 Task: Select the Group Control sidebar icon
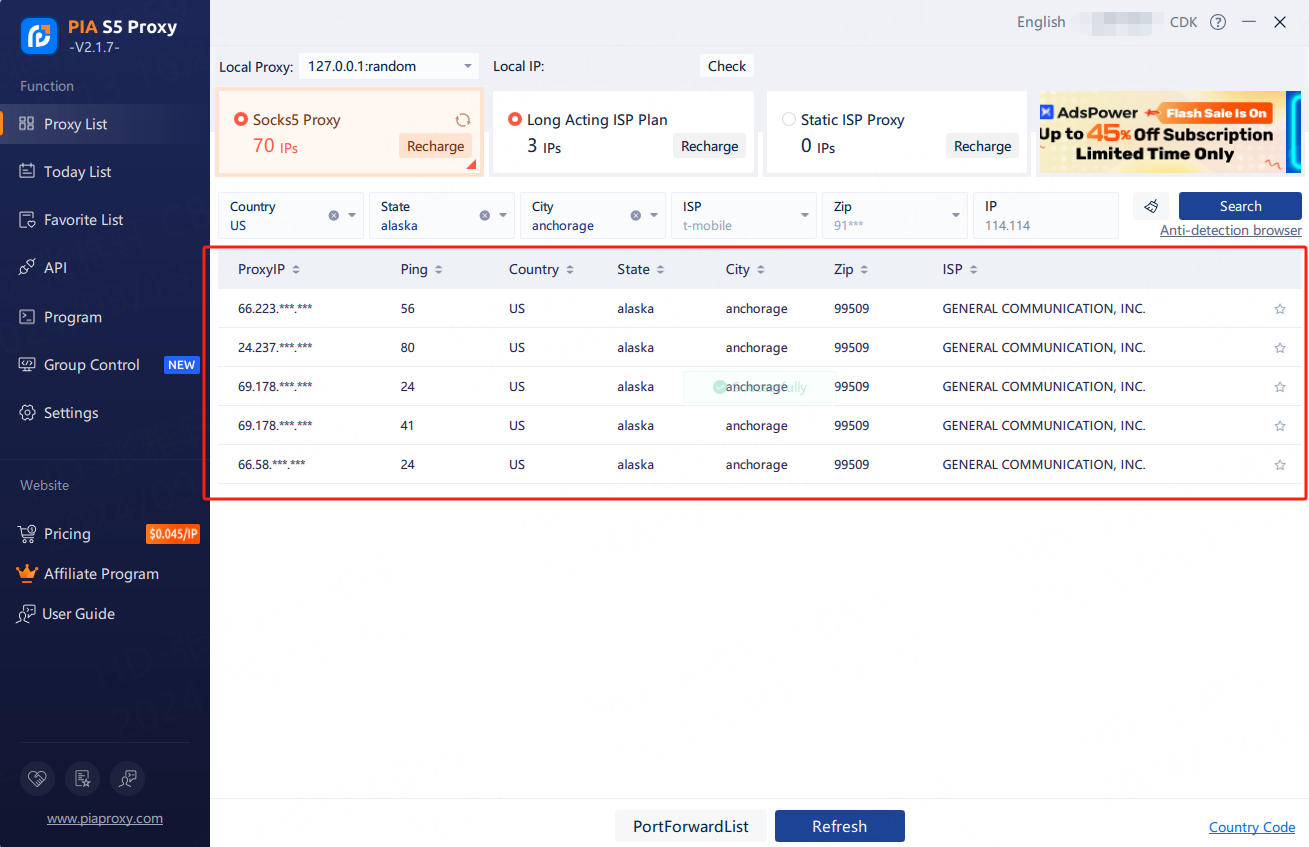[26, 364]
